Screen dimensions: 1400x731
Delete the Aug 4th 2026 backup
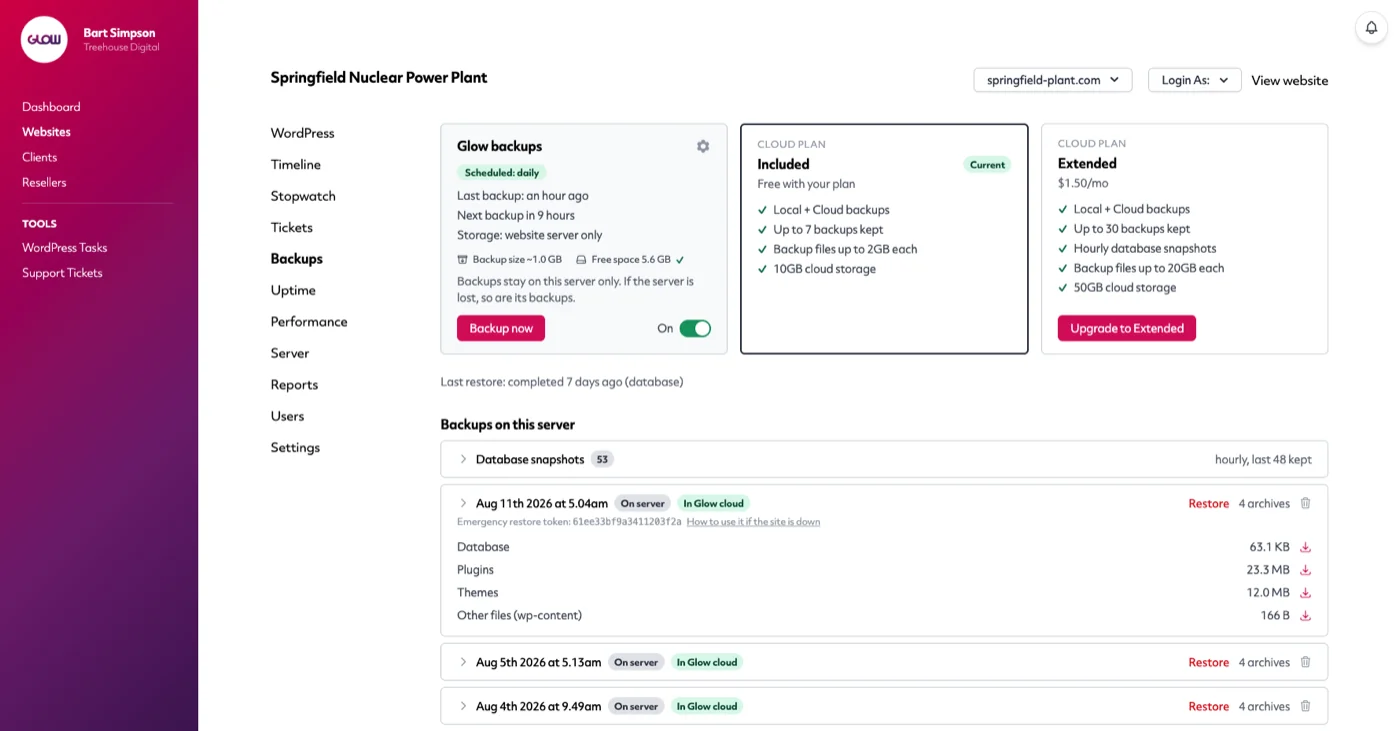(x=1305, y=706)
